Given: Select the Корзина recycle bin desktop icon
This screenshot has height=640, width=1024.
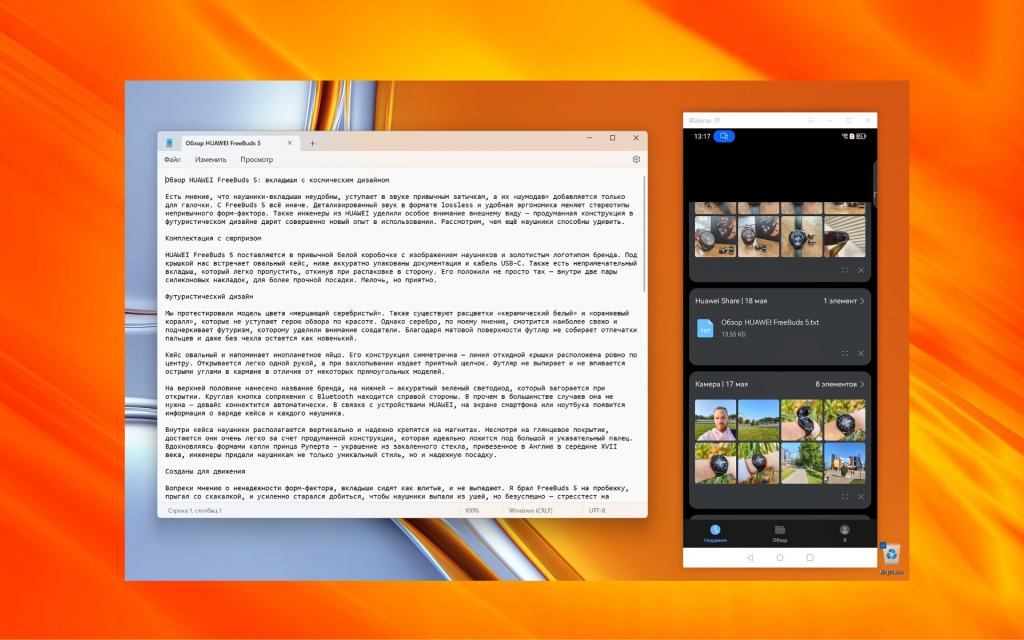Looking at the screenshot, I should 891,560.
